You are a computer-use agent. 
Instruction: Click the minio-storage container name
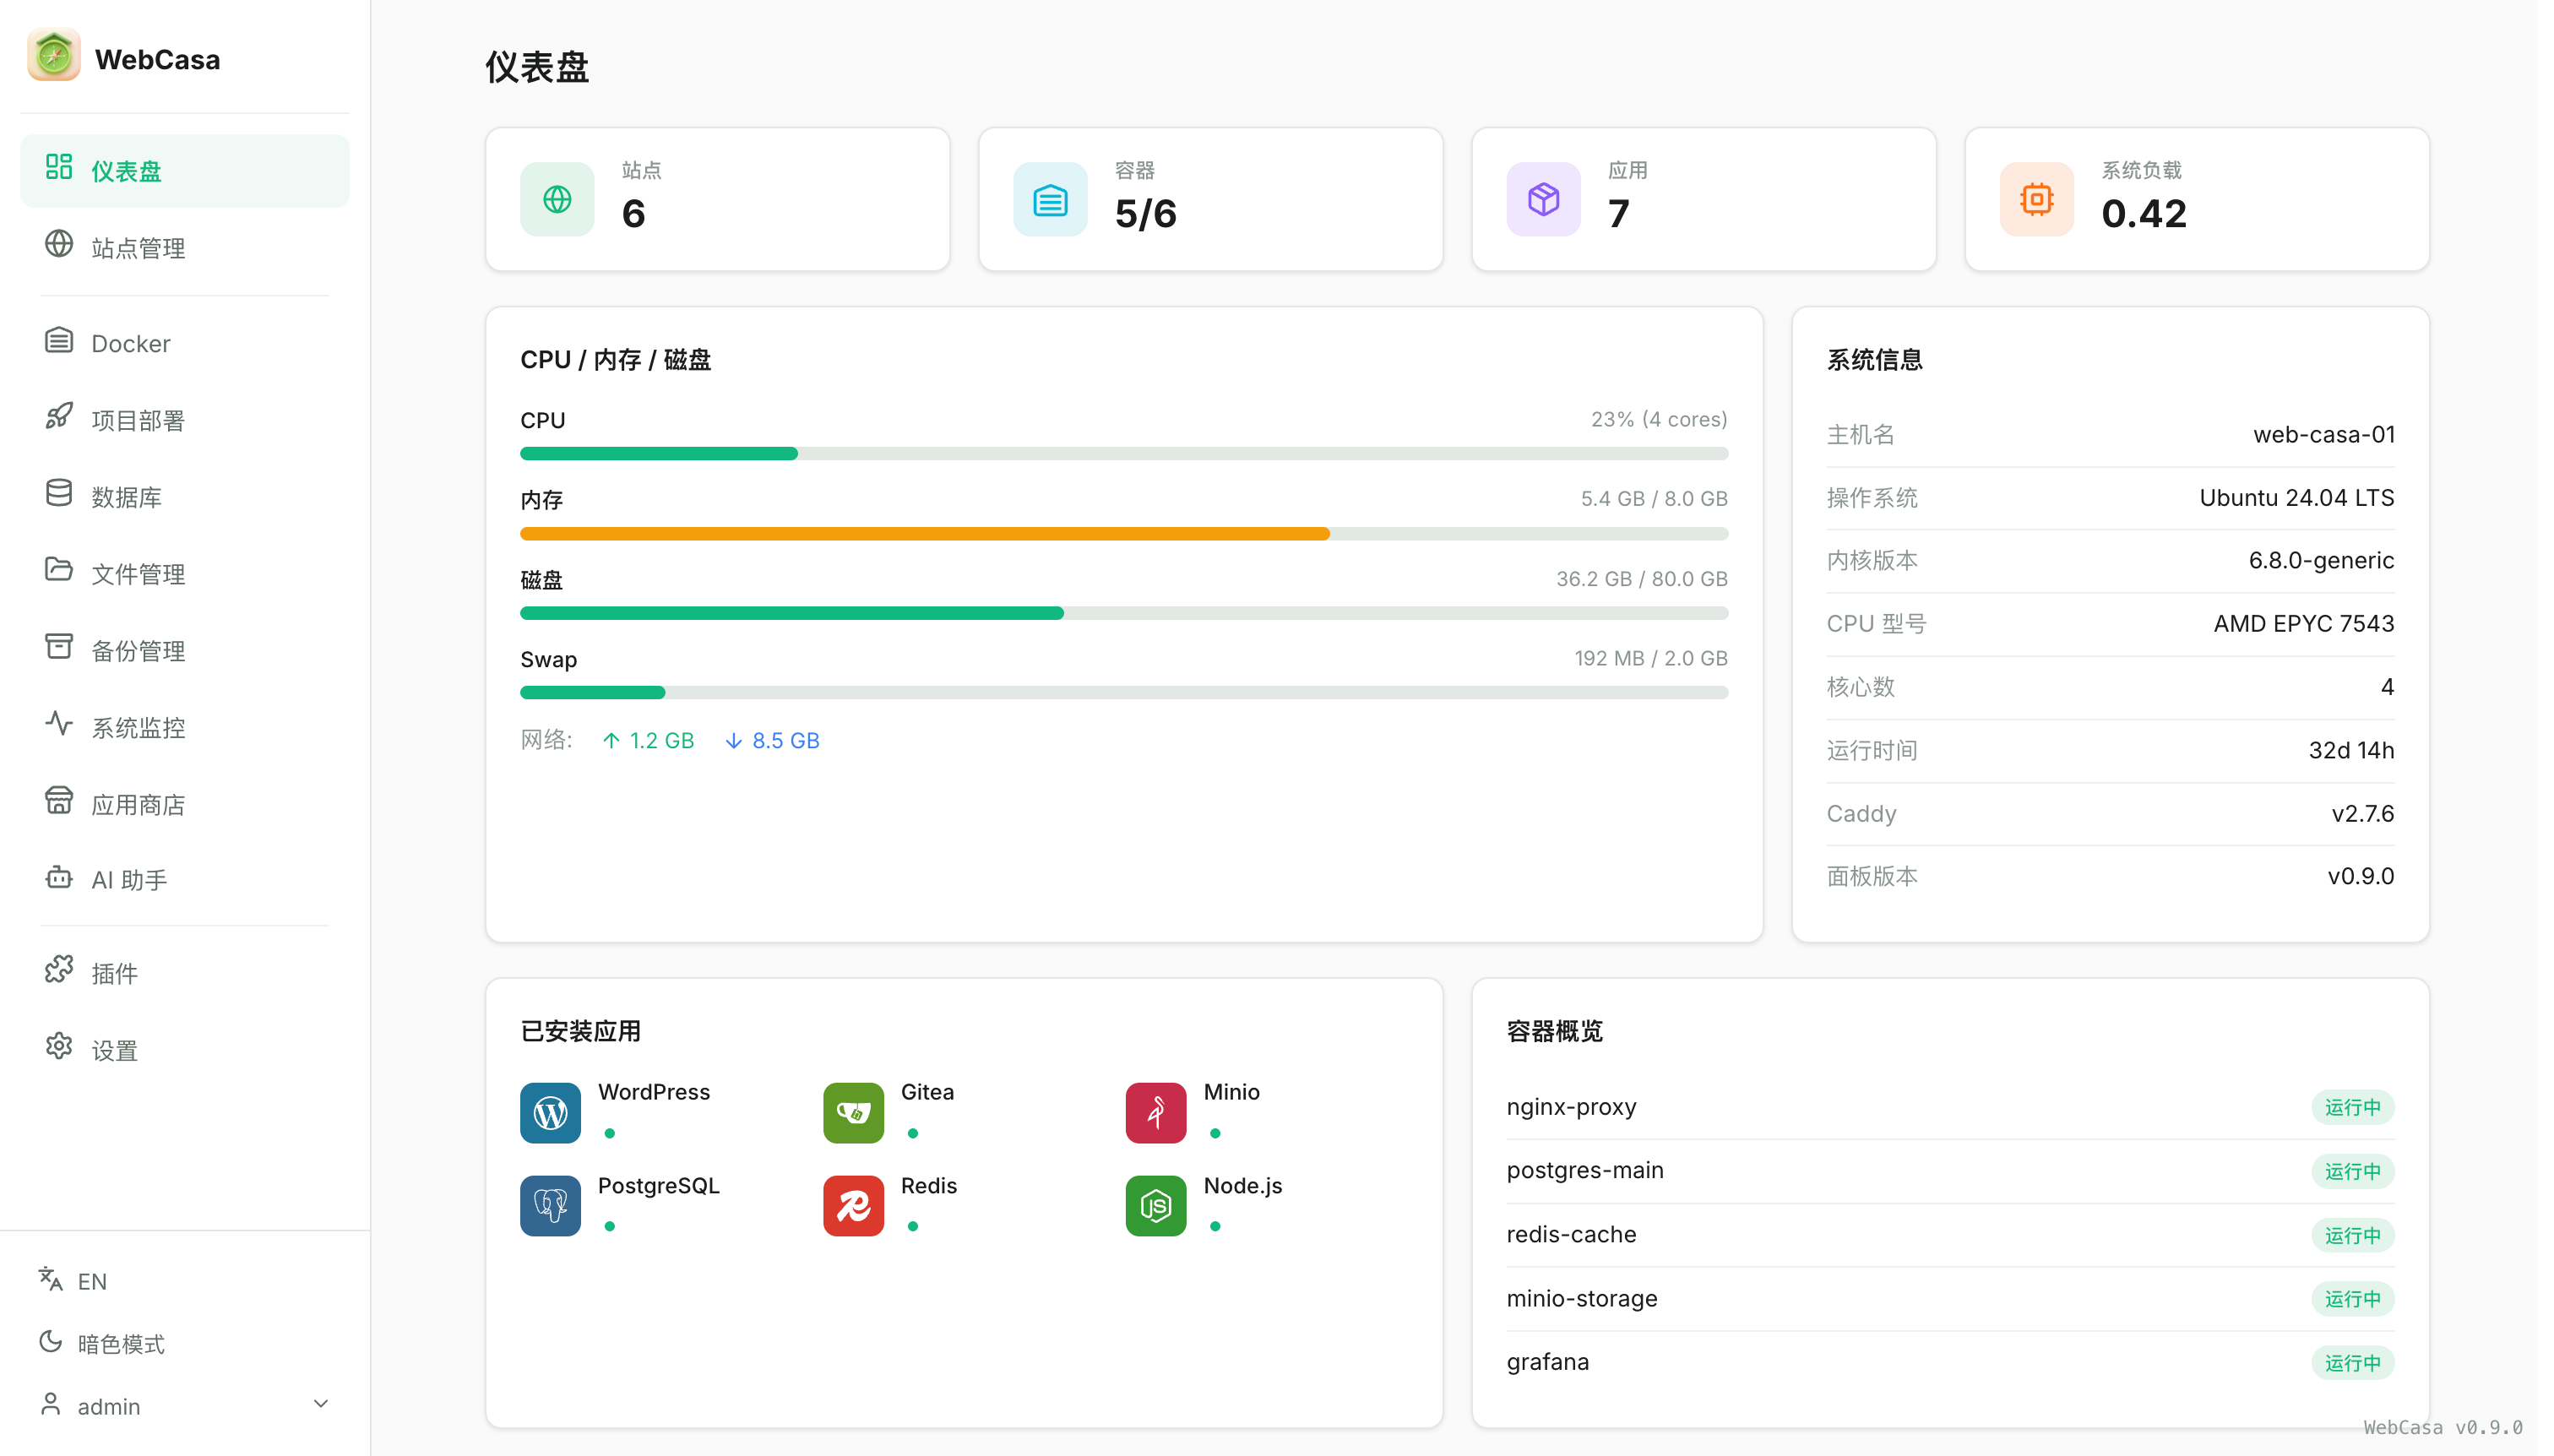tap(1581, 1298)
